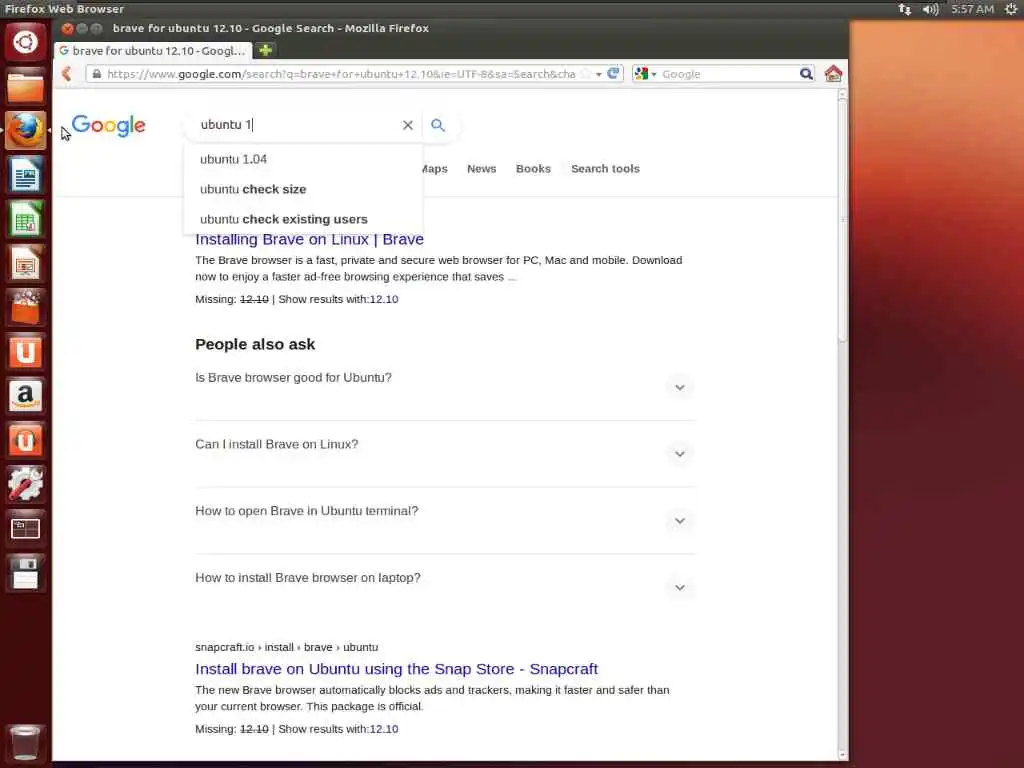The image size is (1024, 768).
Task: Open System Settings from the launcher
Action: click(25, 485)
